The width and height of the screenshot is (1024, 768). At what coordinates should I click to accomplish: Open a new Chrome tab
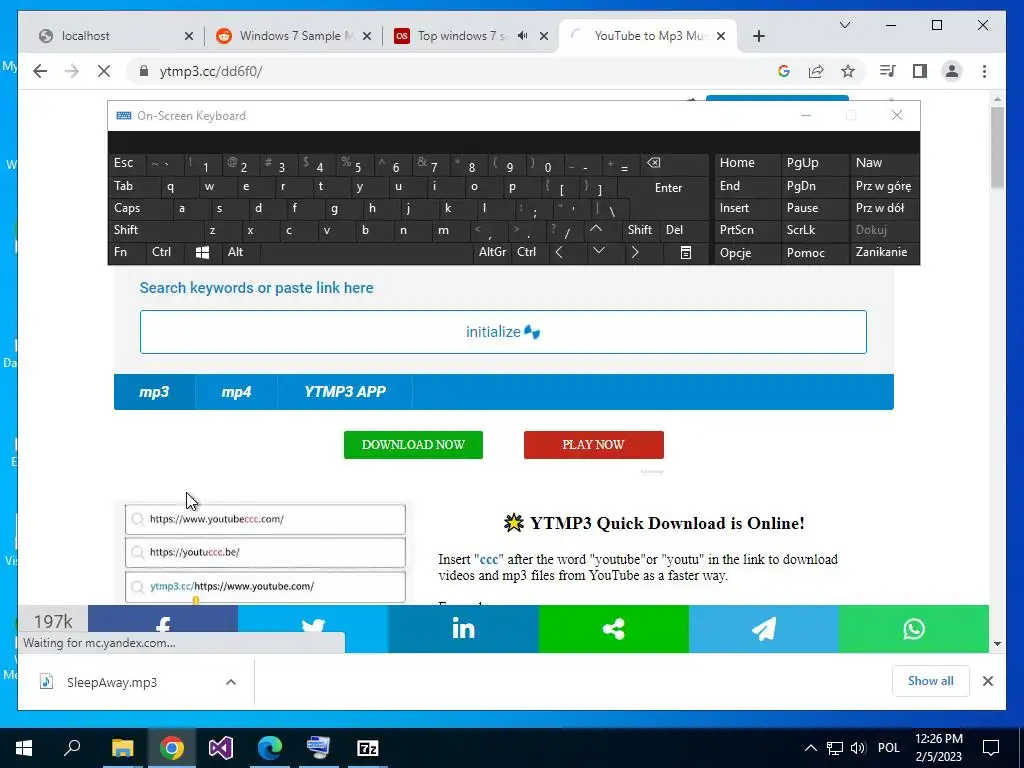point(758,36)
